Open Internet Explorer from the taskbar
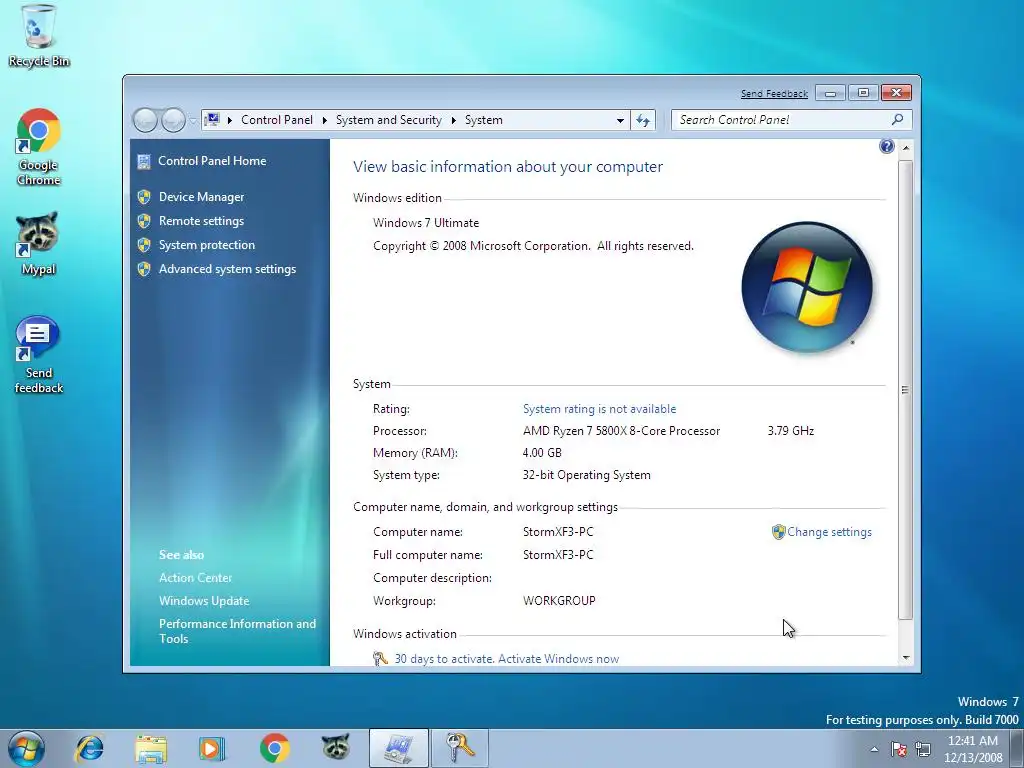 (89, 748)
